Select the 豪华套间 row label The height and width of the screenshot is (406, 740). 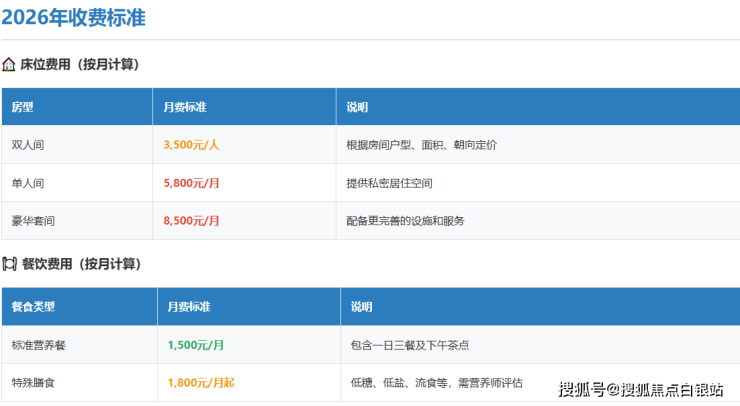tap(34, 221)
